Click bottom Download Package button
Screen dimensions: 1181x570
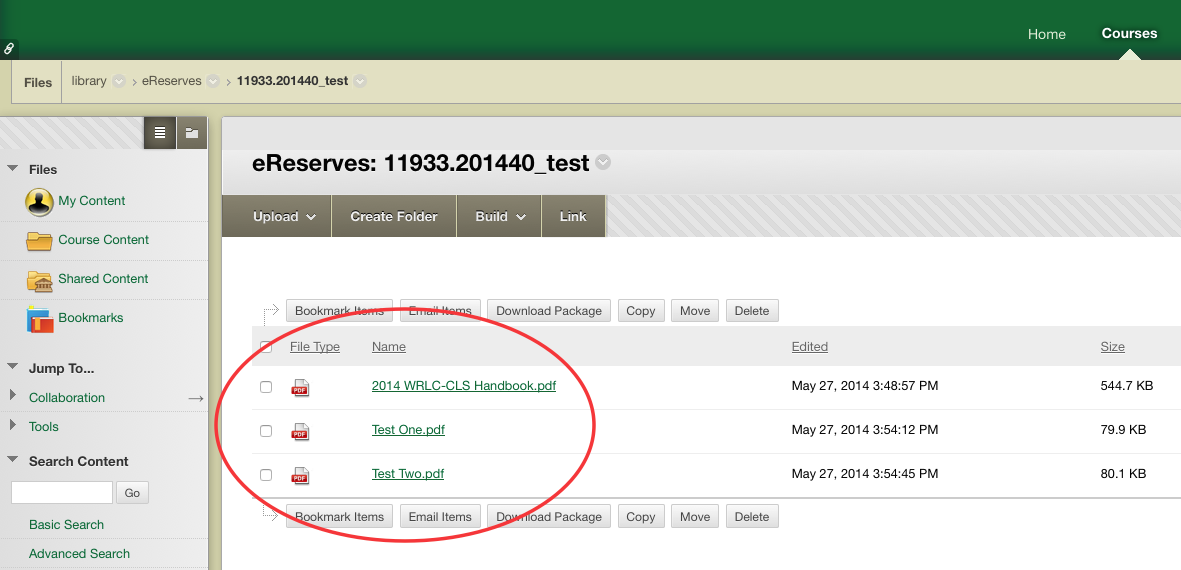point(549,517)
